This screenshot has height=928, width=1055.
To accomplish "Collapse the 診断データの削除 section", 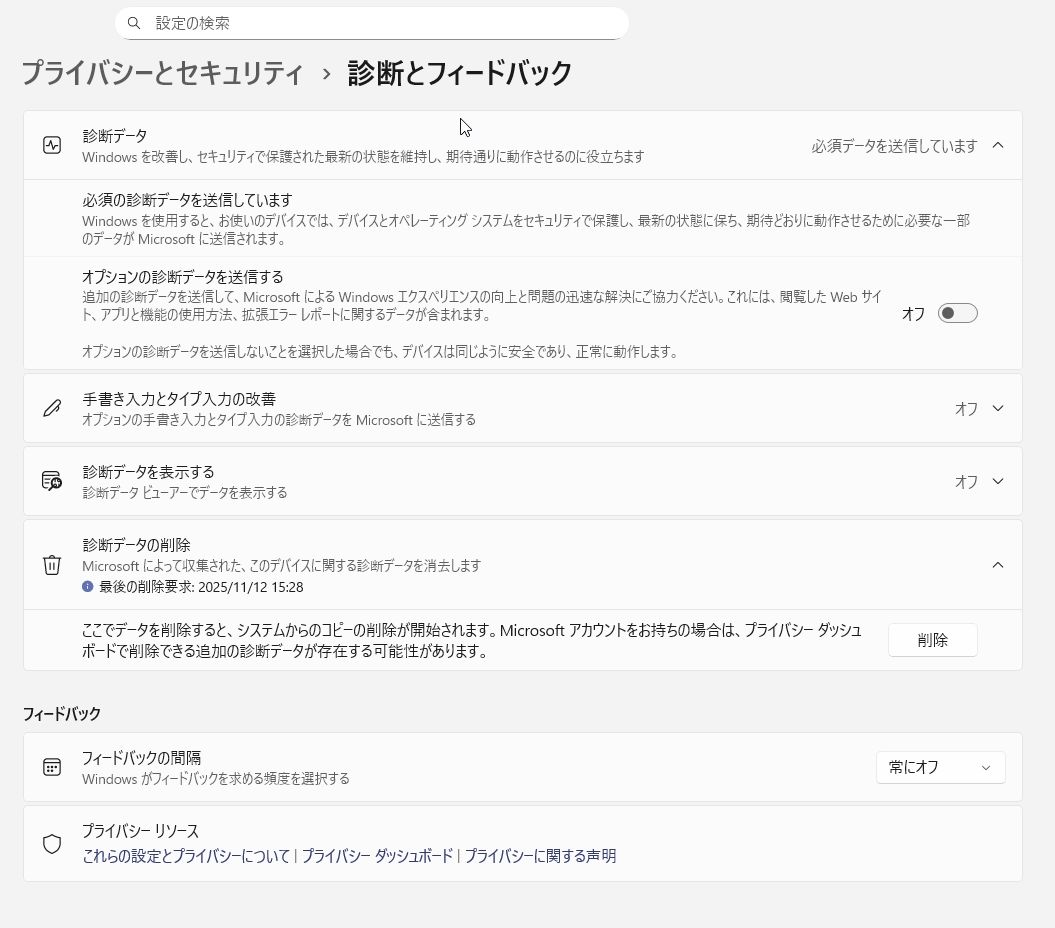I will (997, 565).
